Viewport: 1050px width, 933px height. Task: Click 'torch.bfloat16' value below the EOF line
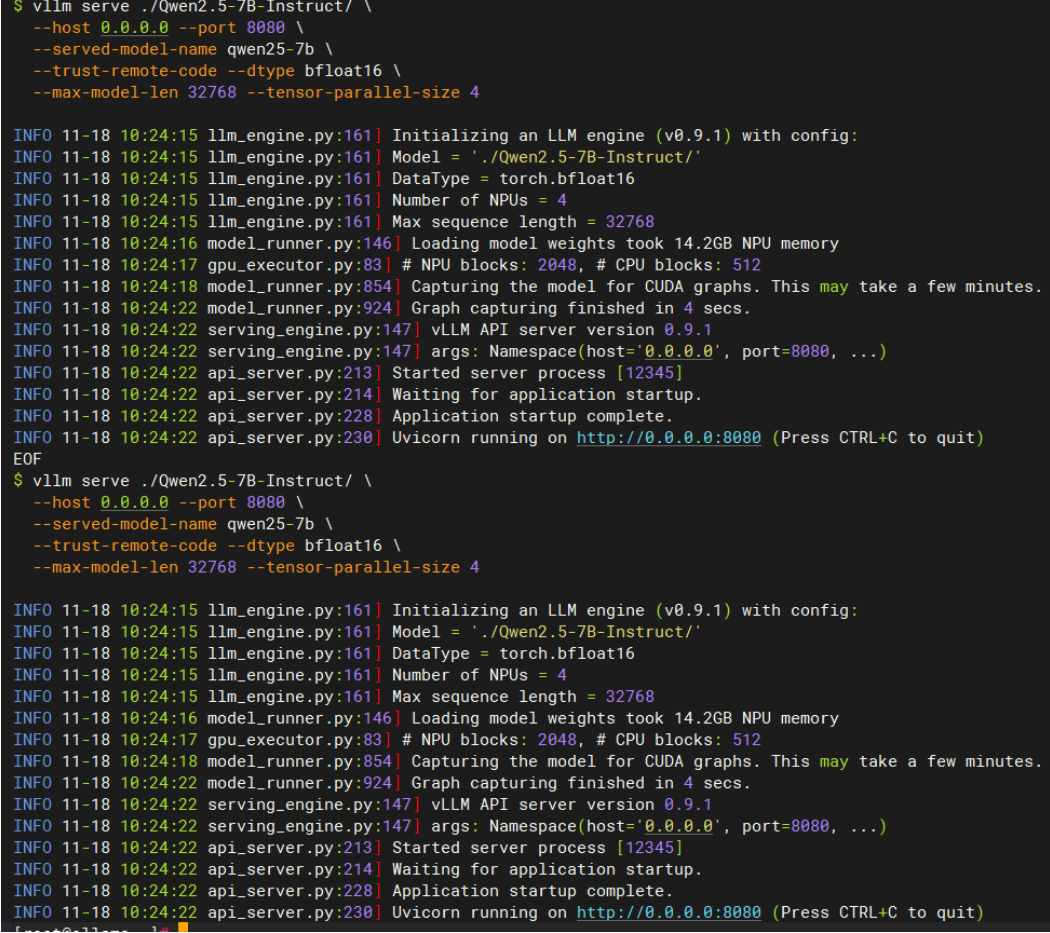(567, 654)
